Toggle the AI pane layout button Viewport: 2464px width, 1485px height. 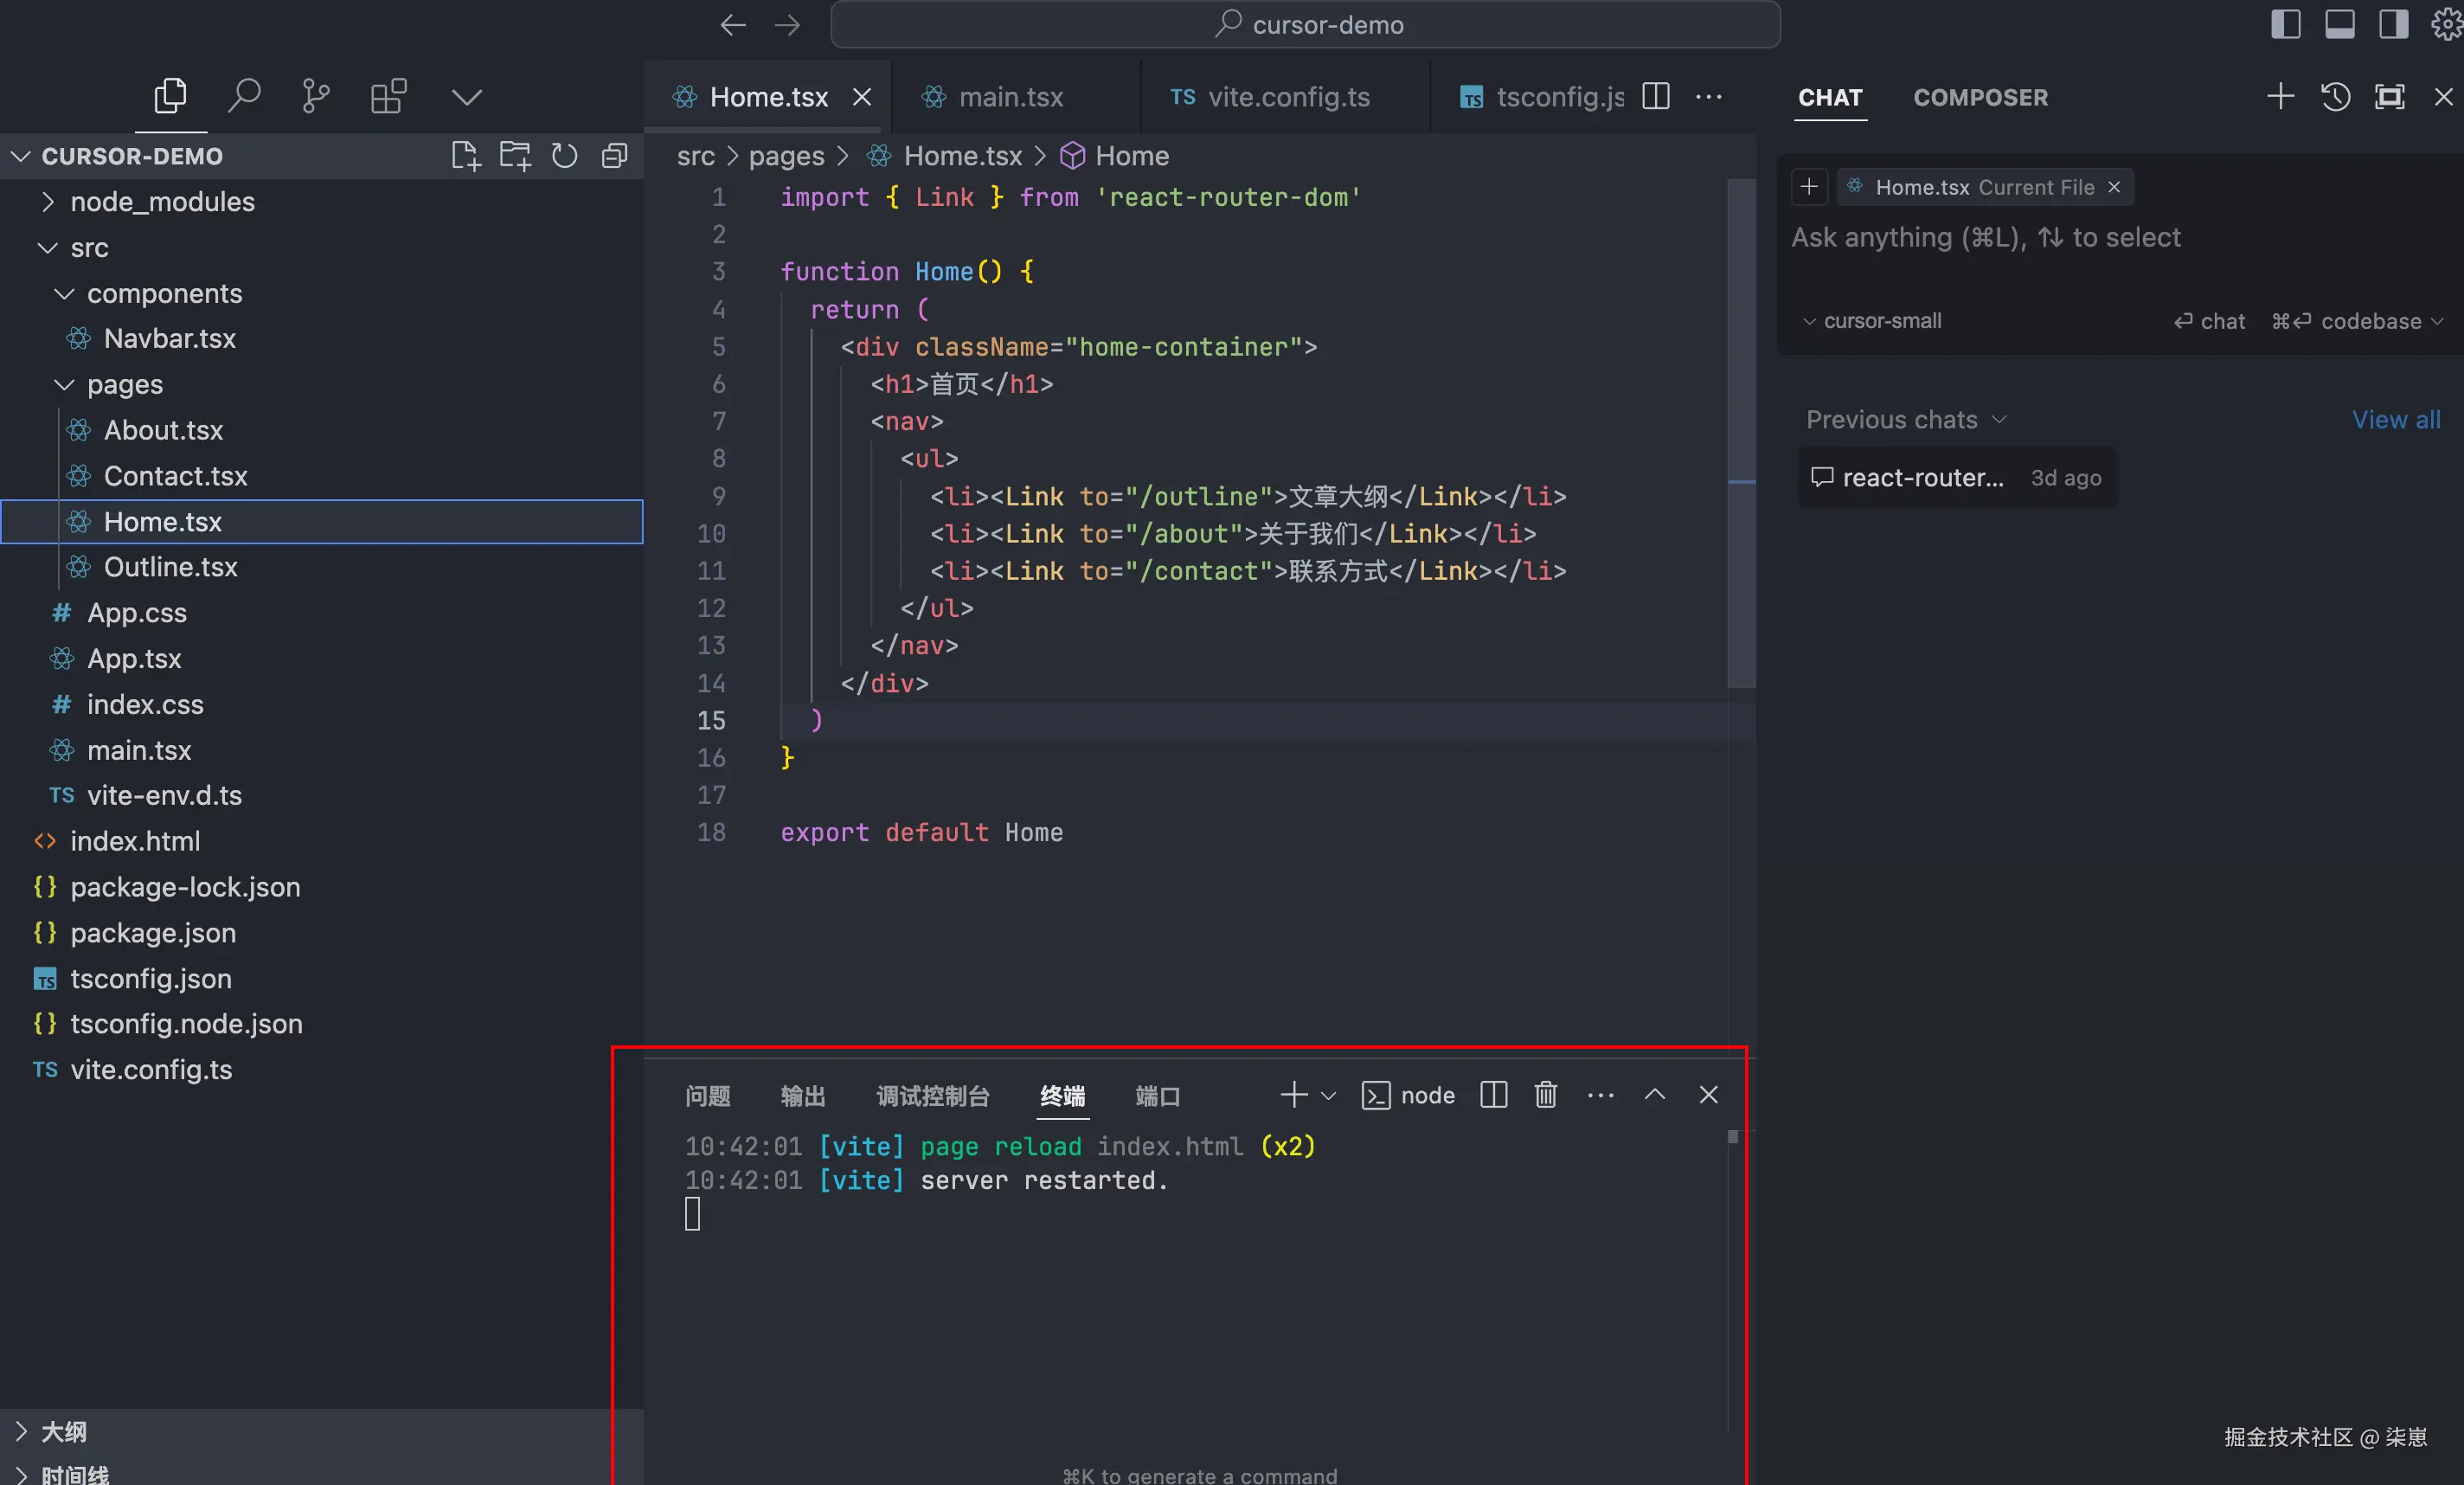pyautogui.click(x=2393, y=24)
